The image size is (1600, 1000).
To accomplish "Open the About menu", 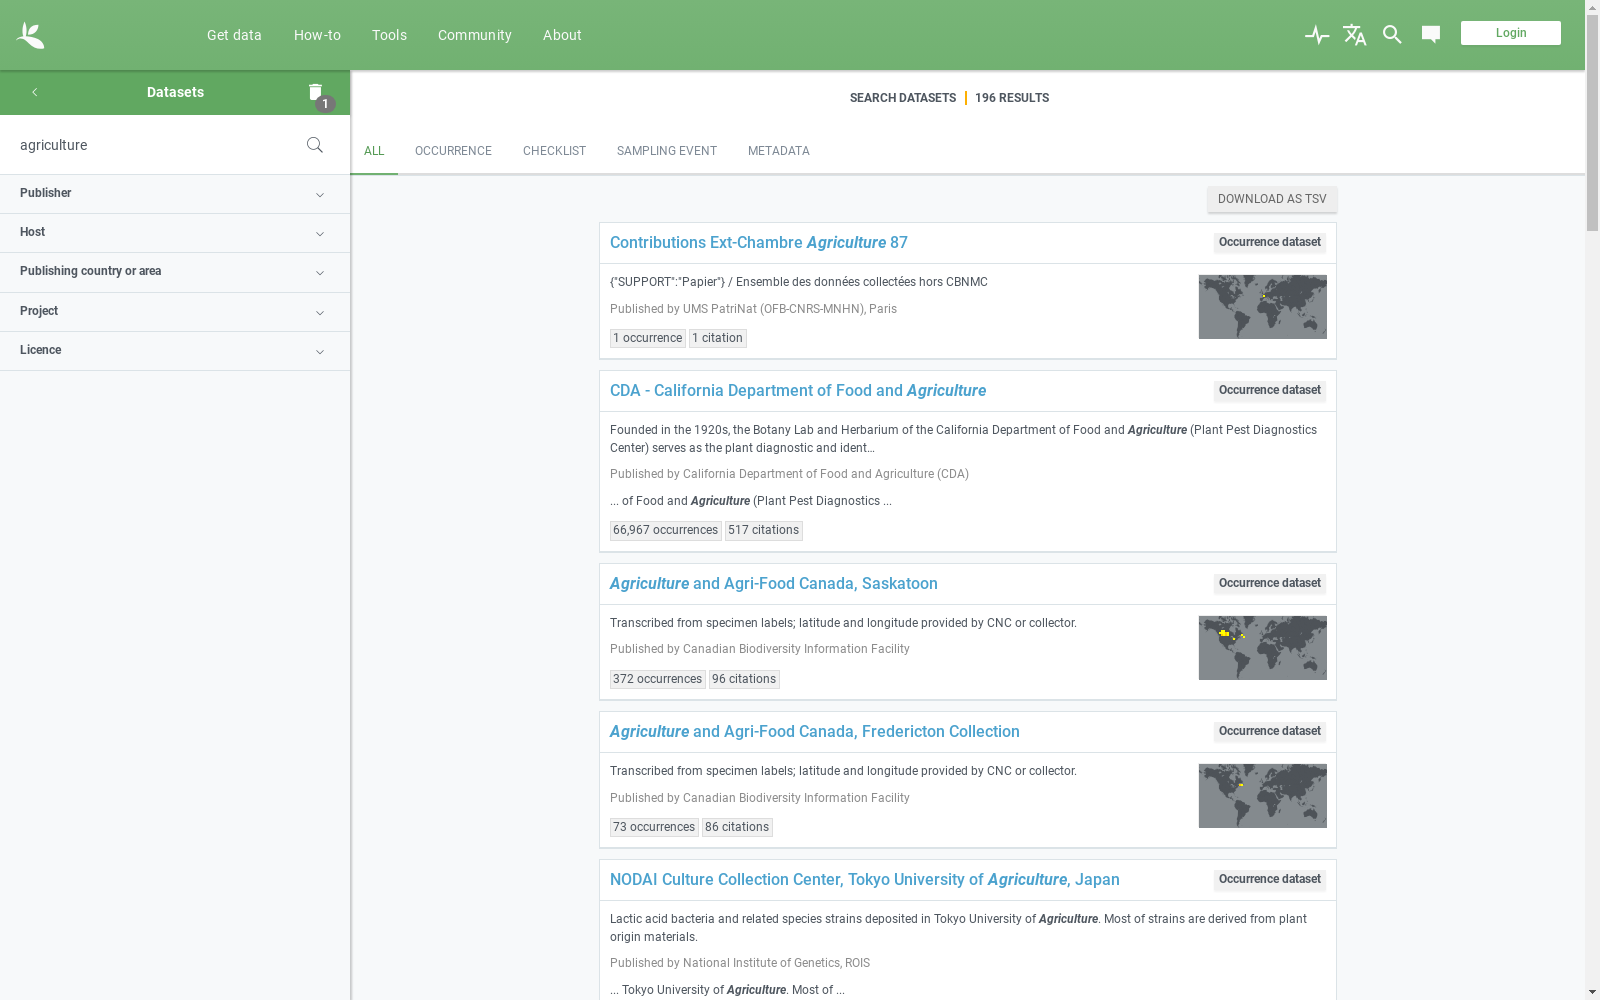I will point(562,35).
